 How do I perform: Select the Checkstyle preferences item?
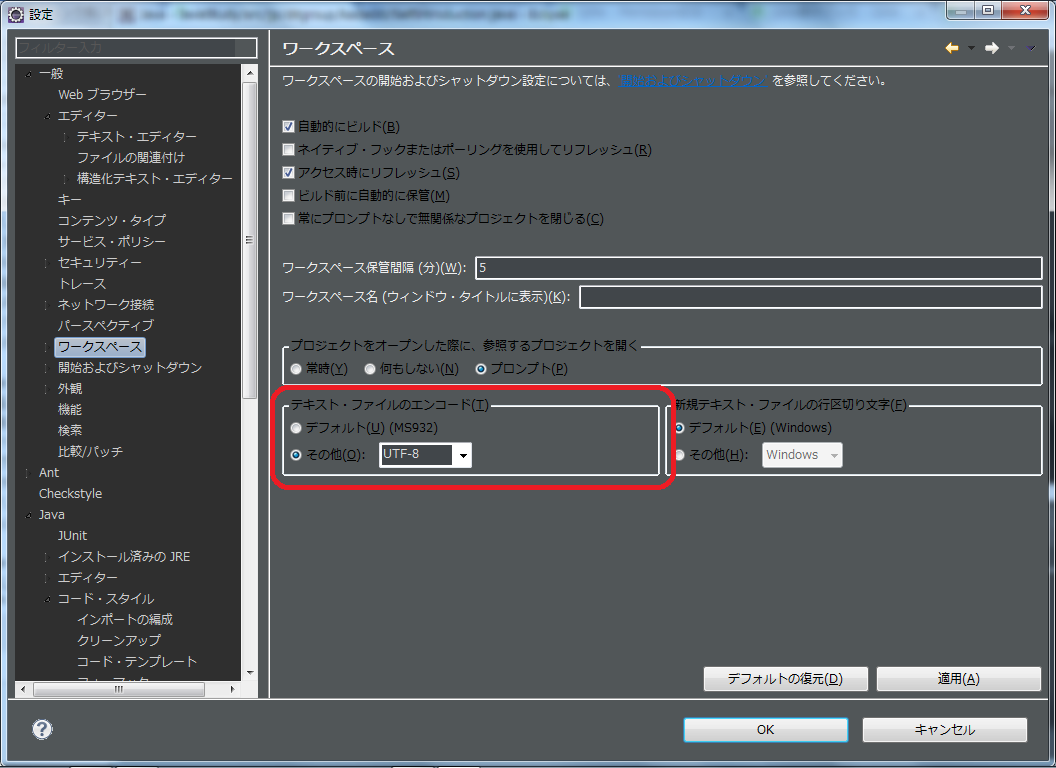coord(70,494)
